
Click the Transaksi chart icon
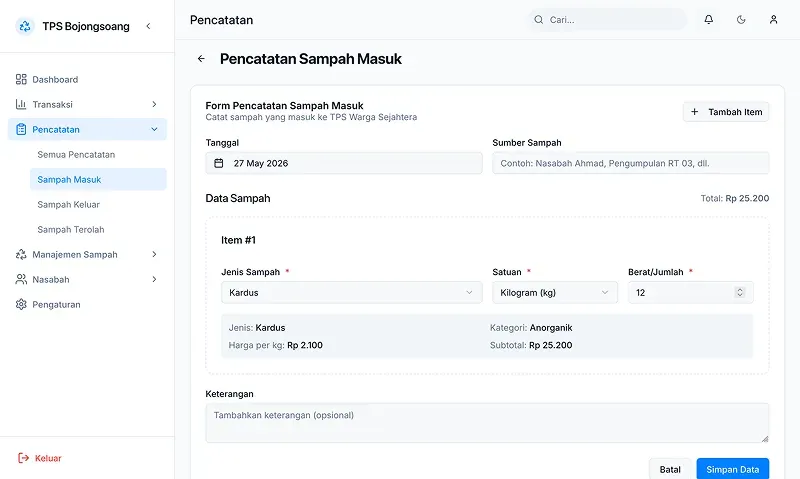(21, 104)
